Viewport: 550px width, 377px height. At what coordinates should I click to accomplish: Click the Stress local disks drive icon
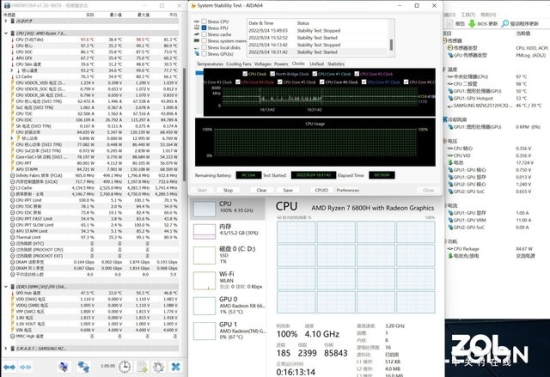(196, 47)
